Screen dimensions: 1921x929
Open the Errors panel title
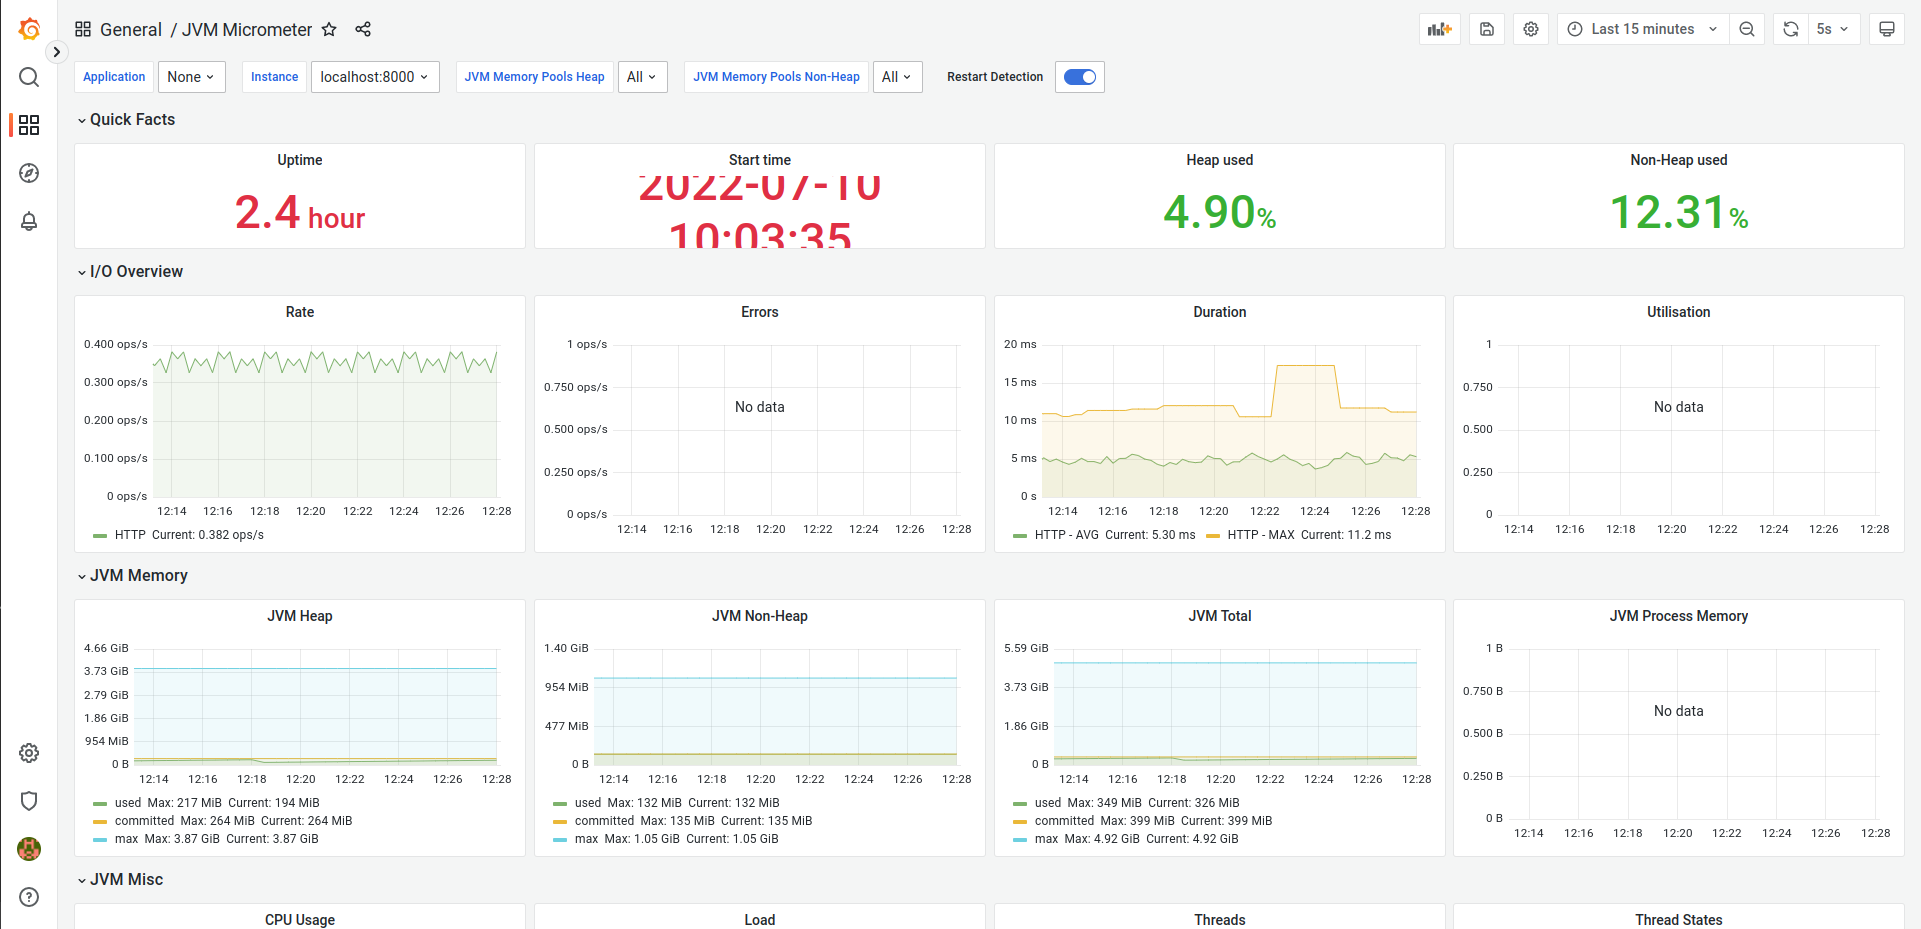[x=760, y=312]
